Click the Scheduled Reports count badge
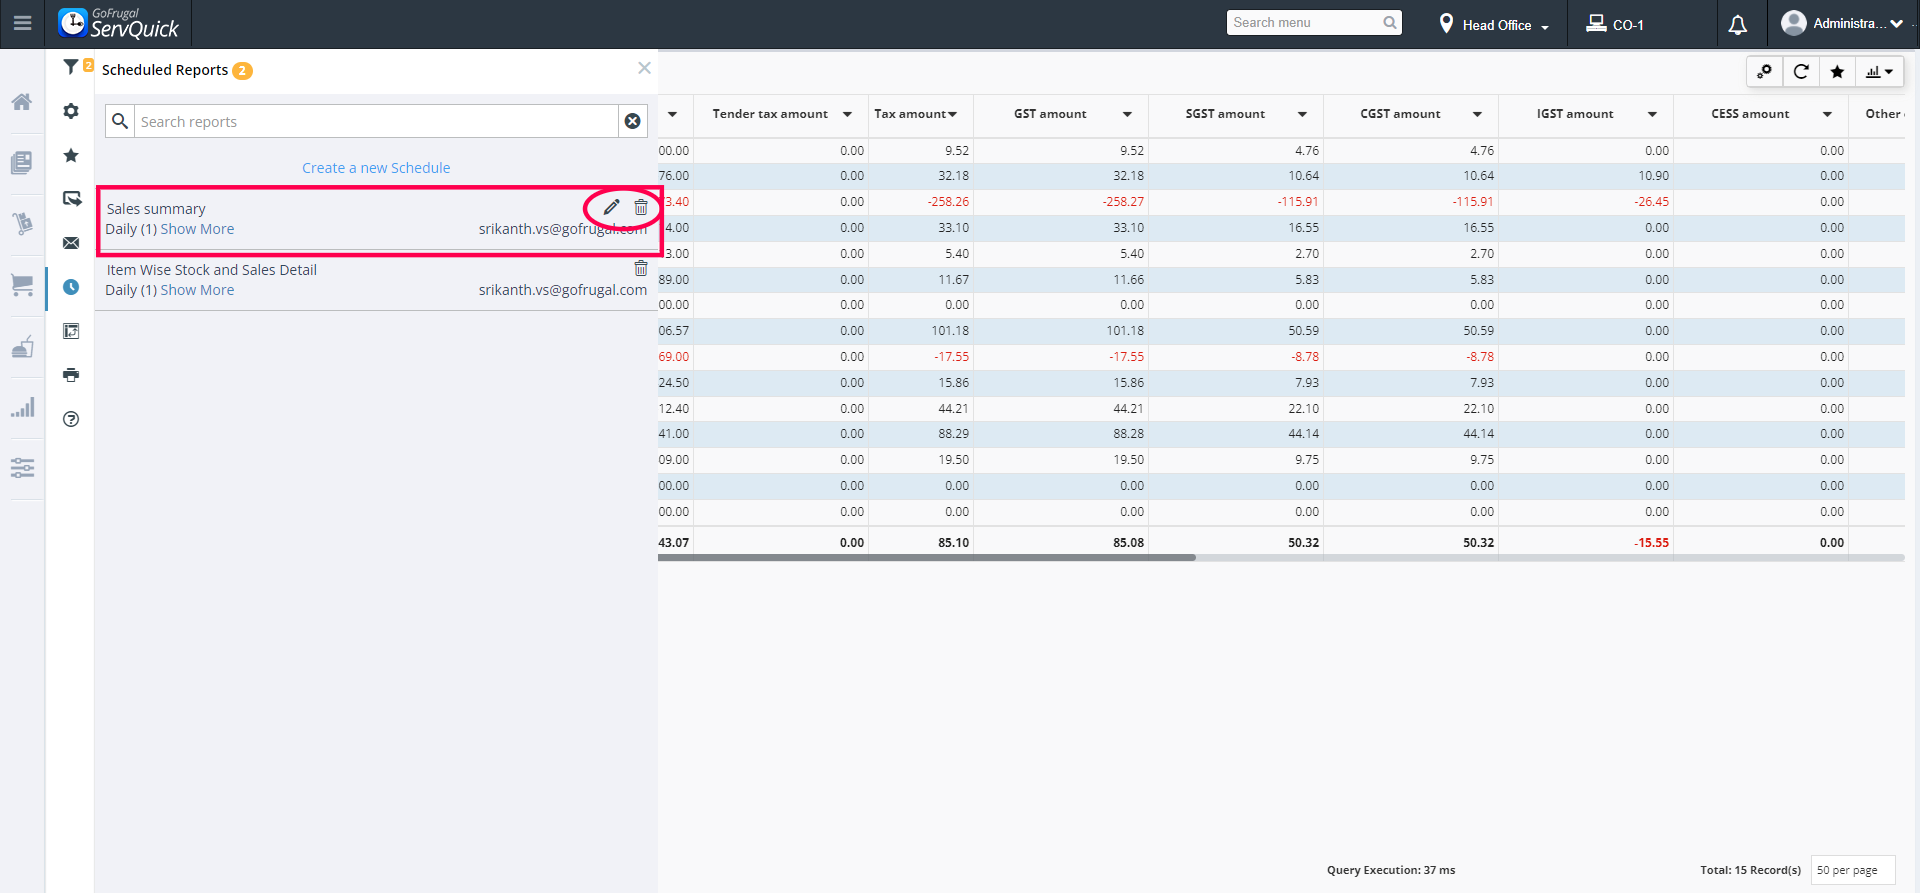 (242, 70)
